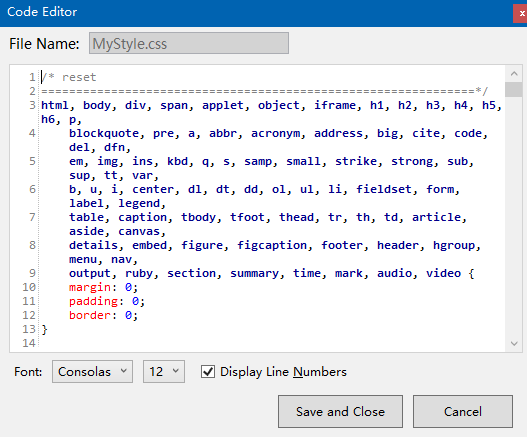
Task: Click the 'output' selector on line 9
Action: click(90, 273)
